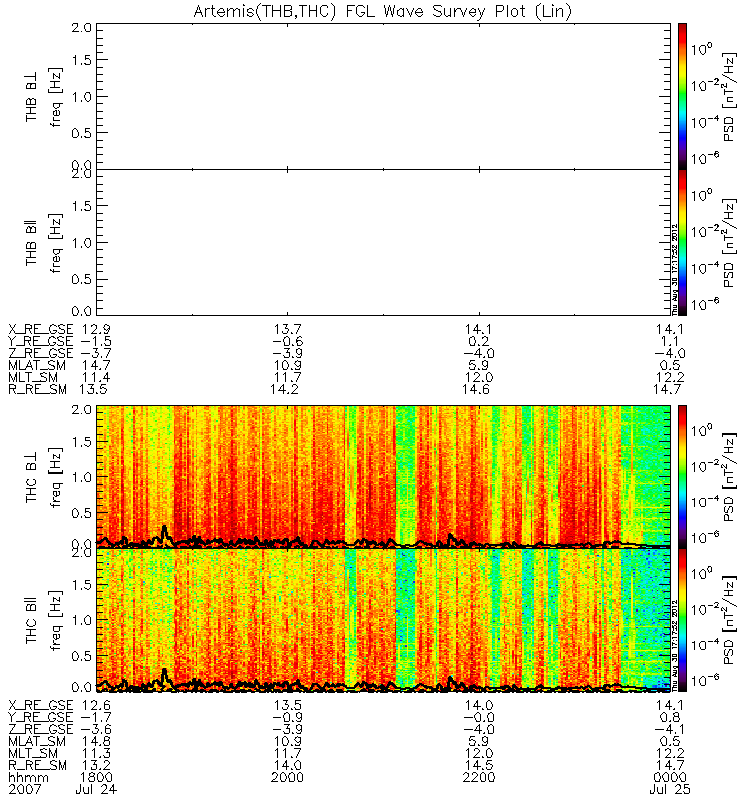The height and width of the screenshot is (800, 750).
Task: Click the date label 'Jul 24'
Action: [96, 789]
